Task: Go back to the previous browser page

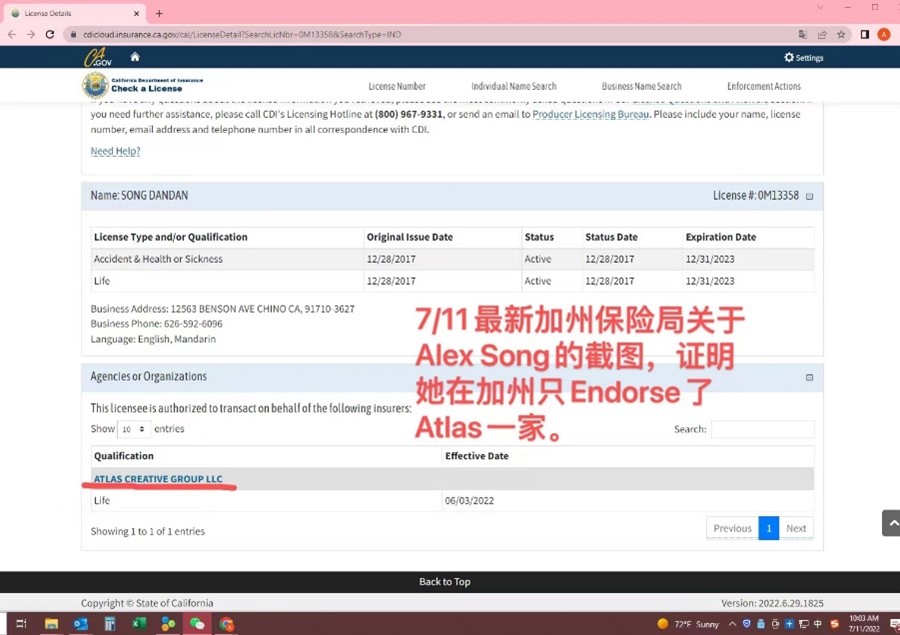Action: 12,34
